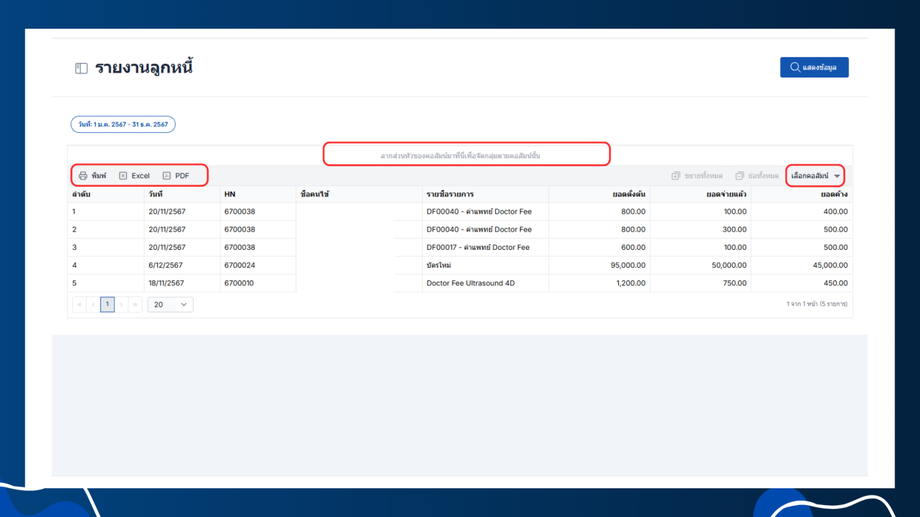920x517 pixels.
Task: Click the paid amount 50,000.00
Action: pyautogui.click(x=700, y=265)
